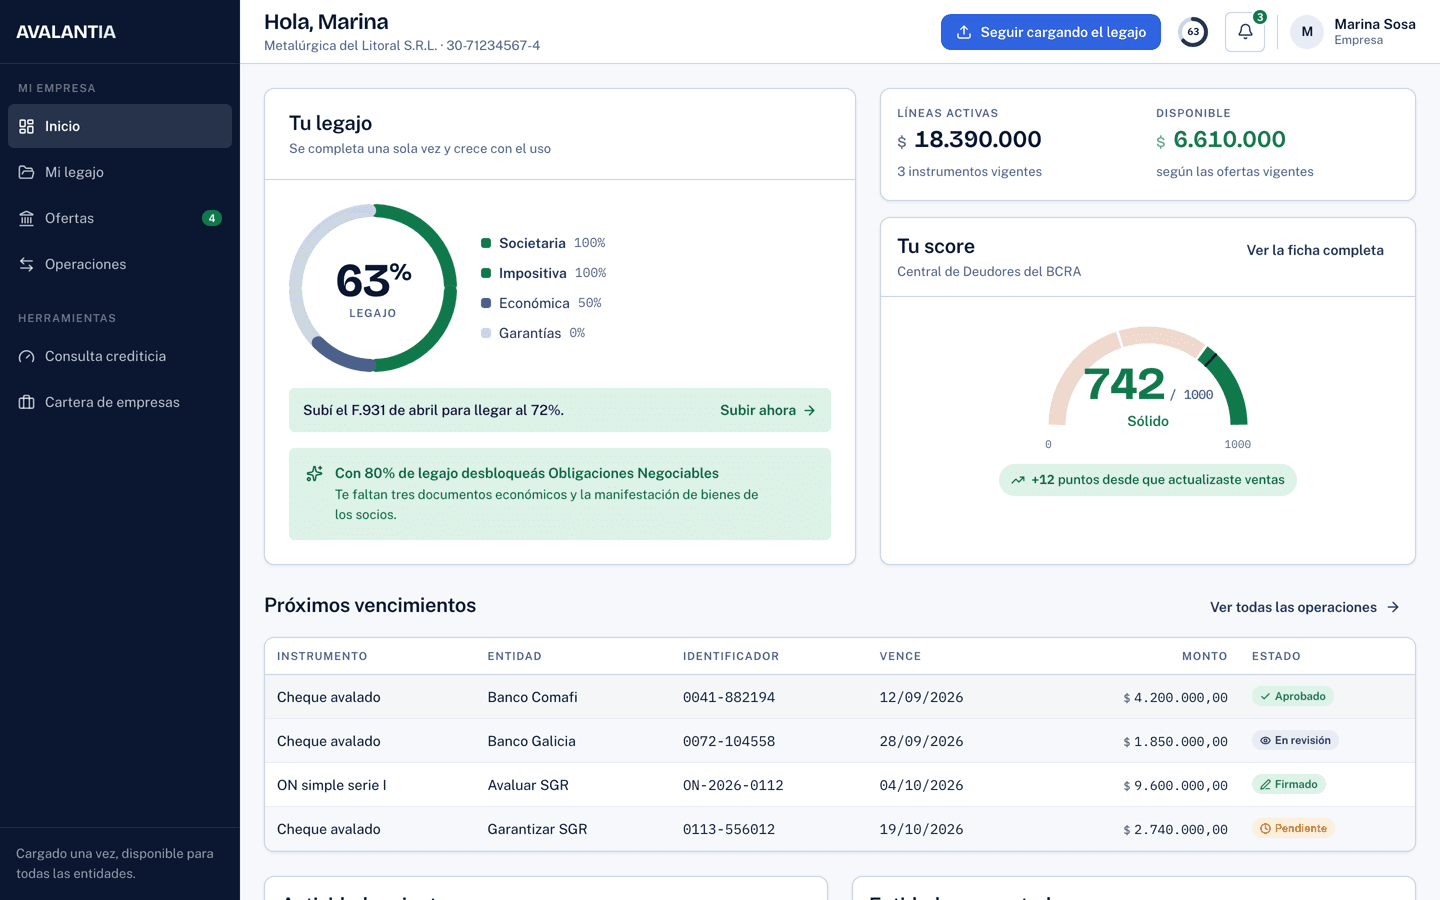Image resolution: width=1440 pixels, height=900 pixels.
Task: Navigate to Operaciones
Action: pyautogui.click(x=120, y=264)
